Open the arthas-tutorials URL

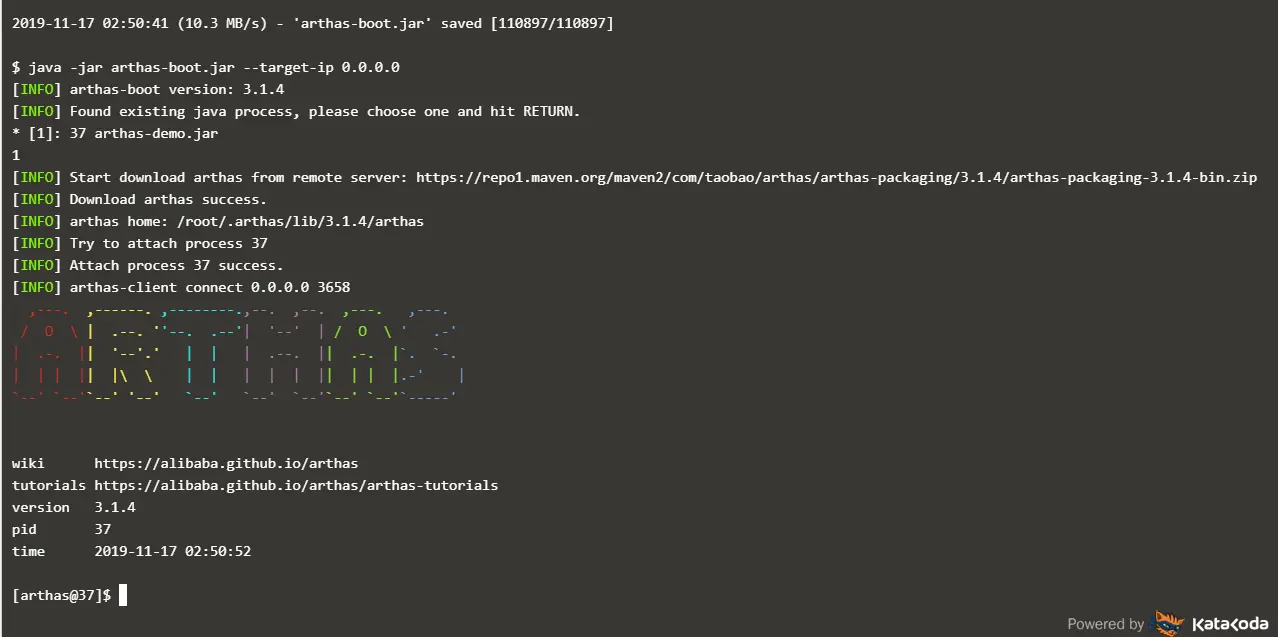click(x=296, y=485)
